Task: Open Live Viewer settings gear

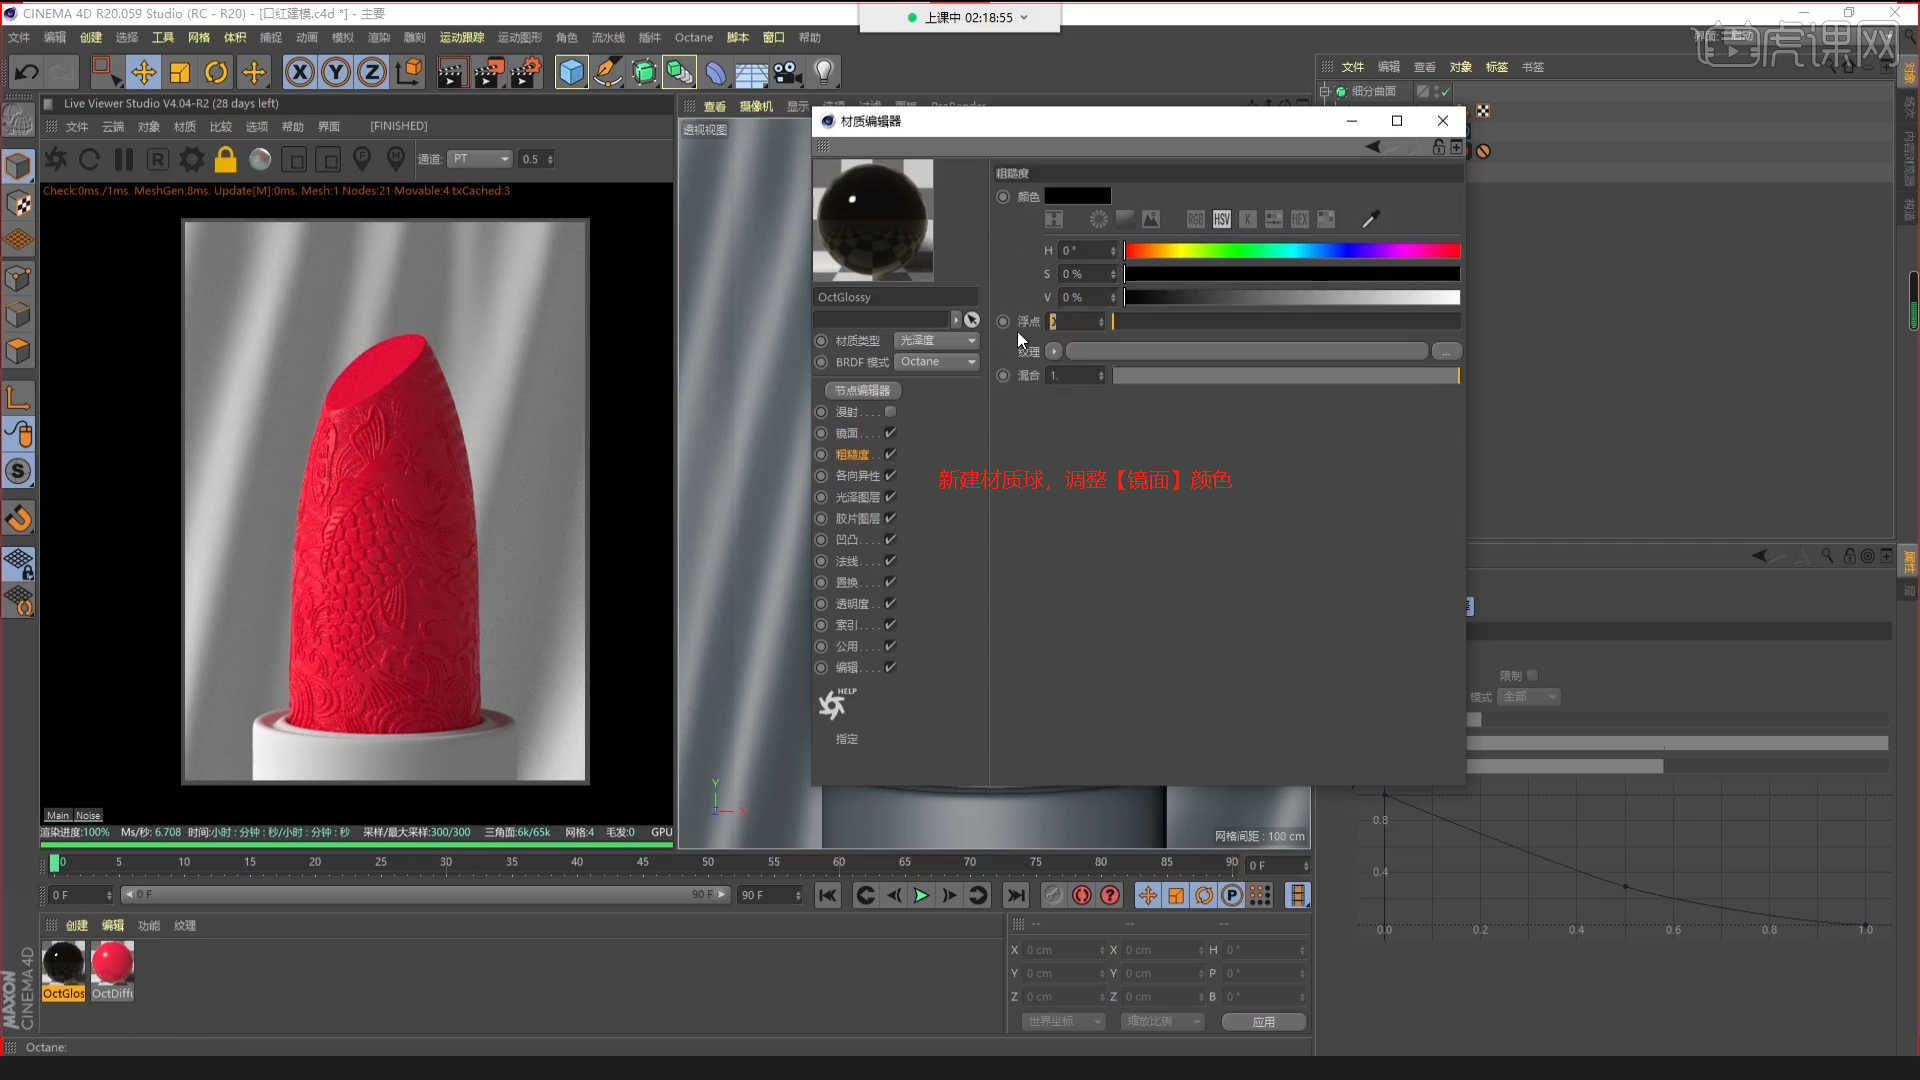Action: coord(191,159)
